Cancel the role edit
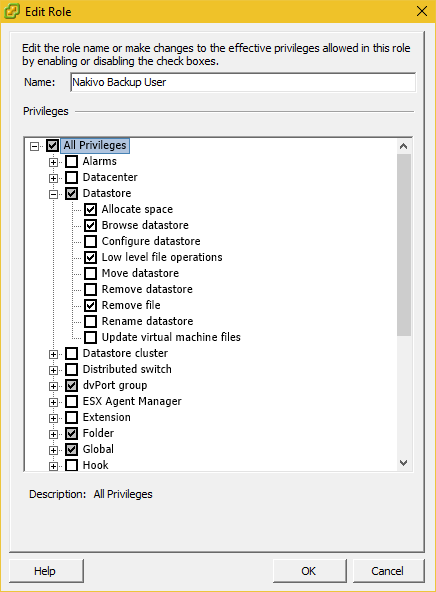 pyautogui.click(x=388, y=571)
